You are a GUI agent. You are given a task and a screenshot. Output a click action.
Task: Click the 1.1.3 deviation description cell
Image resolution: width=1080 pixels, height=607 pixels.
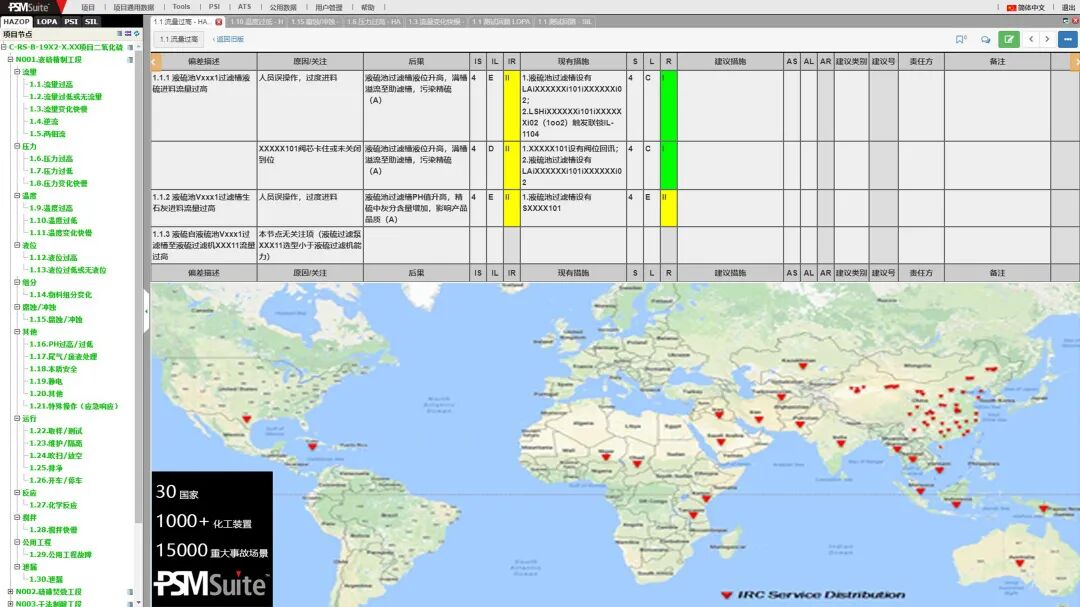204,245
